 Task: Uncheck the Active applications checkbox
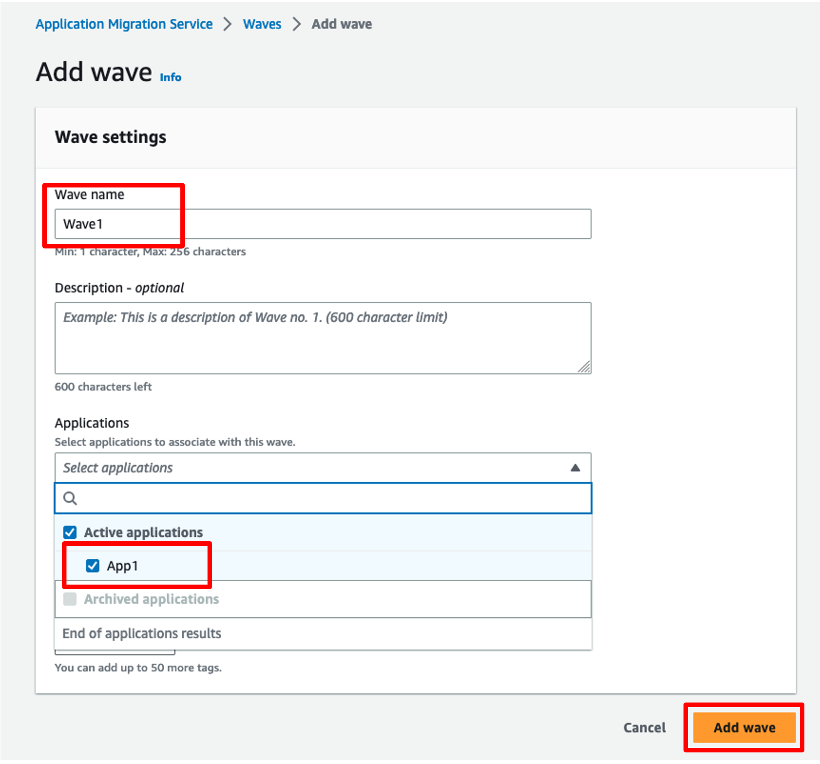[70, 532]
